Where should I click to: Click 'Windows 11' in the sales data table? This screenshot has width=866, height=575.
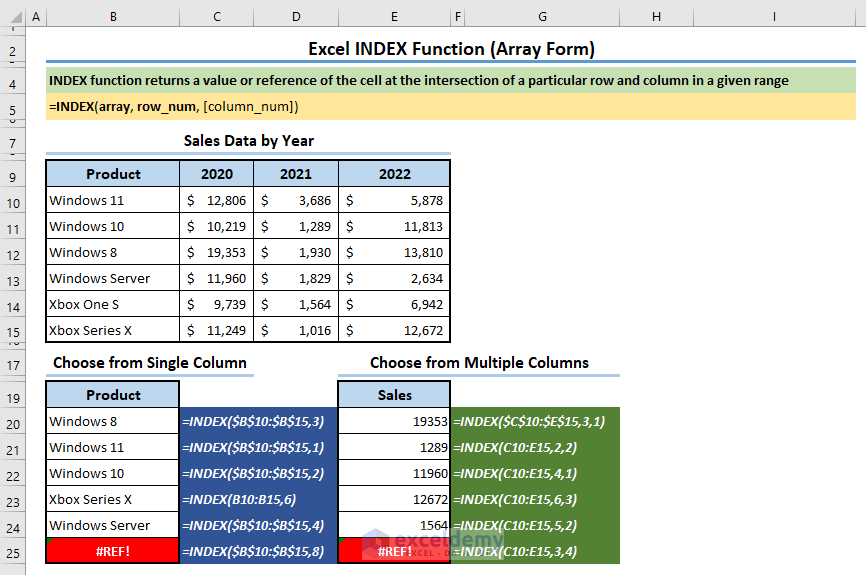coord(113,200)
